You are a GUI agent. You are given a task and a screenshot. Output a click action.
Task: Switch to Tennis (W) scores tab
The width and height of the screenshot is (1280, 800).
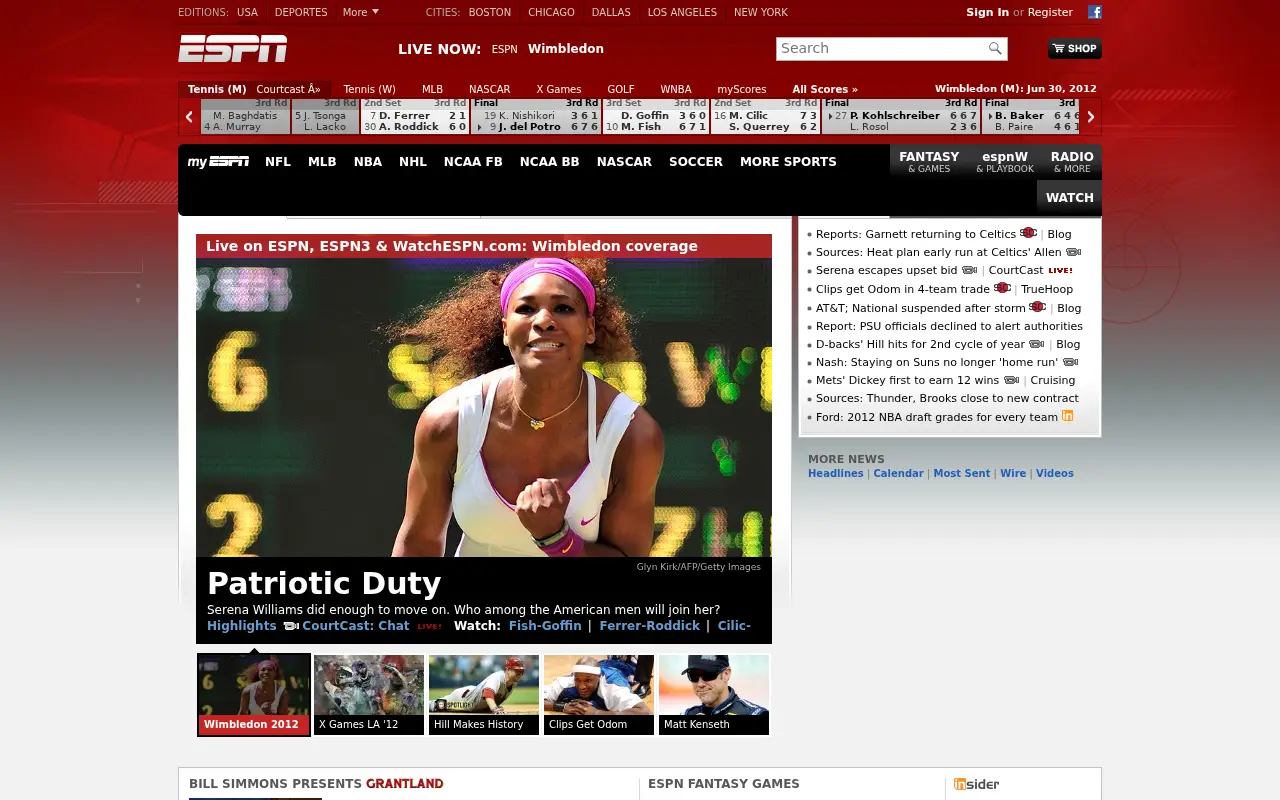coord(370,89)
